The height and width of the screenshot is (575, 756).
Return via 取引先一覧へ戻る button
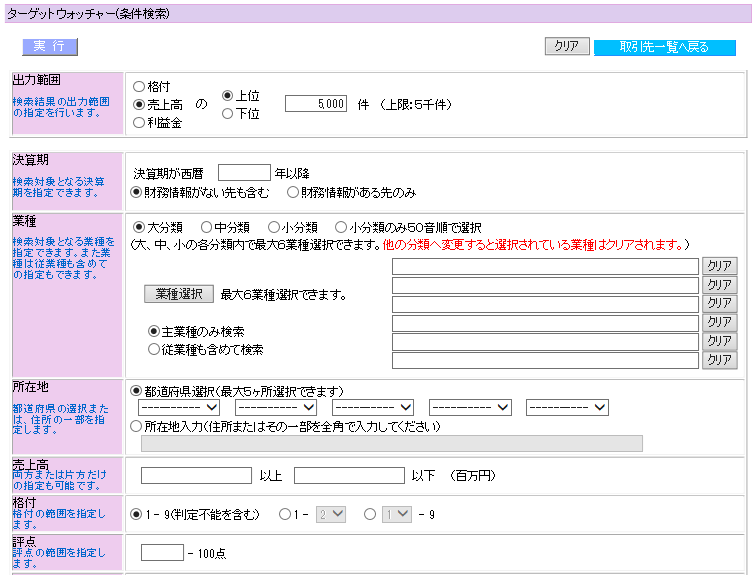(664, 47)
